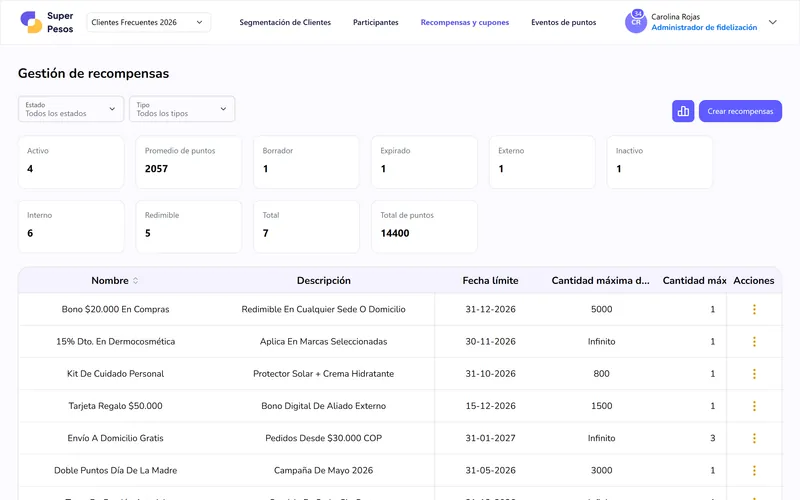800x500 pixels.
Task: Select the Redimible summary card
Action: click(x=189, y=227)
